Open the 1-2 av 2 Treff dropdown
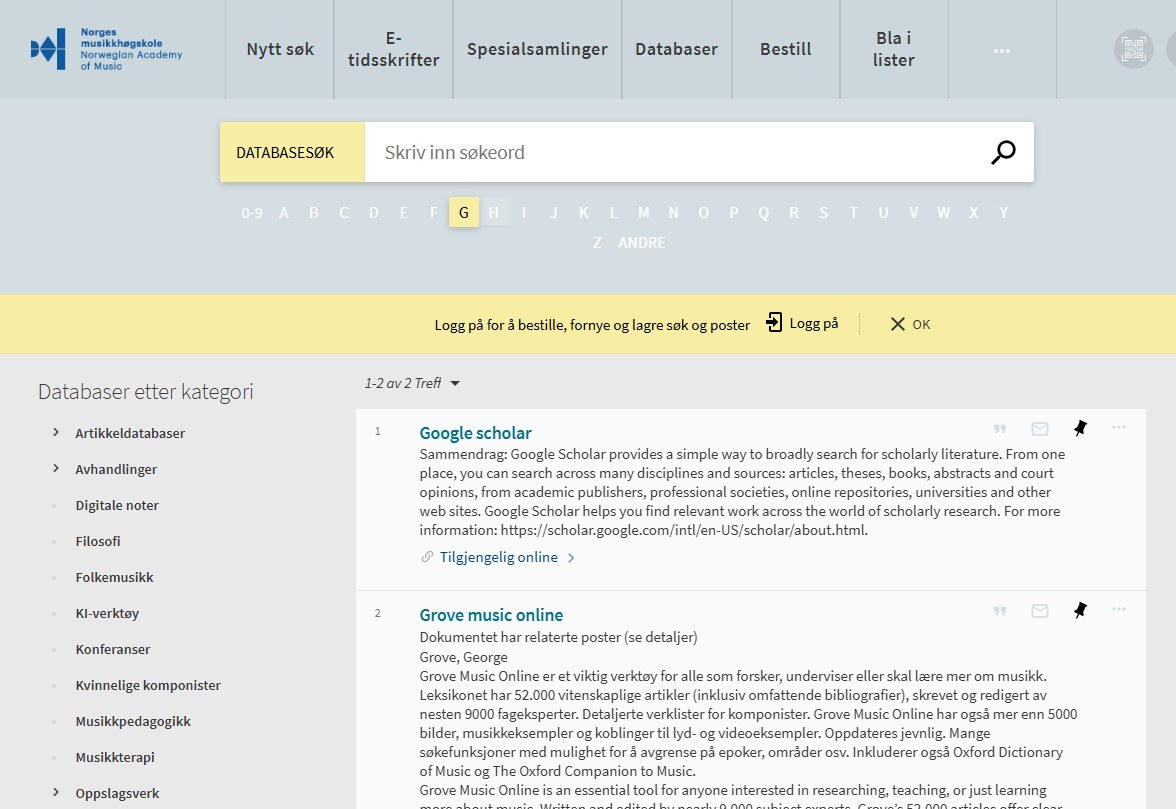 click(x=412, y=383)
